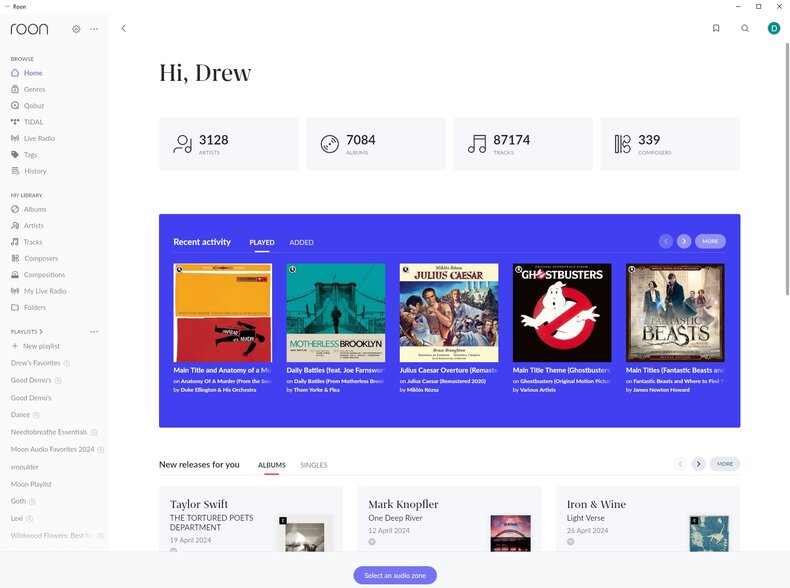This screenshot has width=790, height=588.
Task: Open the Ghostbusters album cover
Action: (x=562, y=312)
